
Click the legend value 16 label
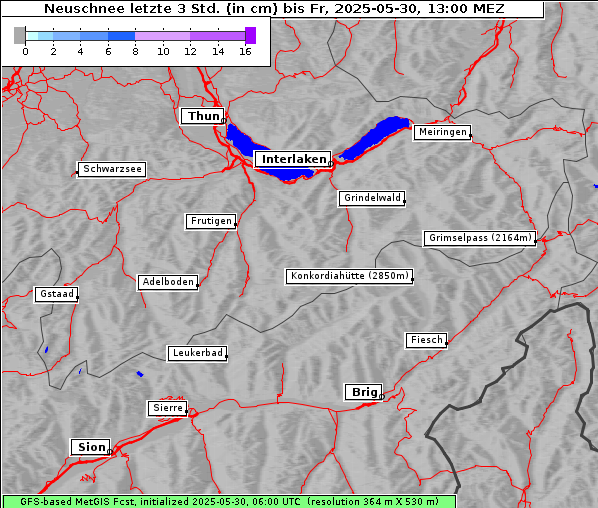pyautogui.click(x=245, y=51)
